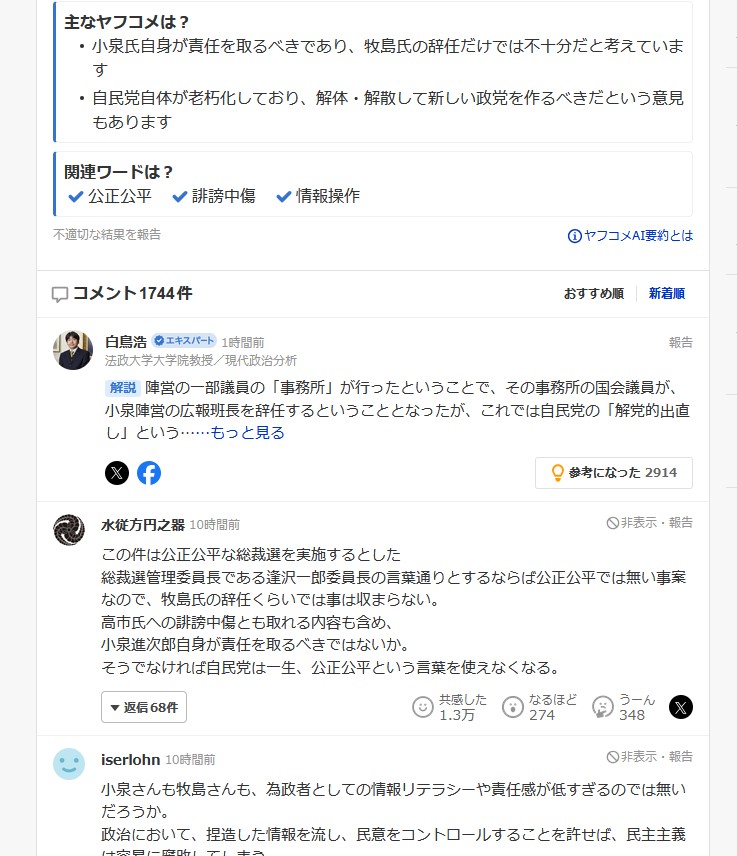Hide or report 水従方円之器's comment

pyautogui.click(x=650, y=522)
